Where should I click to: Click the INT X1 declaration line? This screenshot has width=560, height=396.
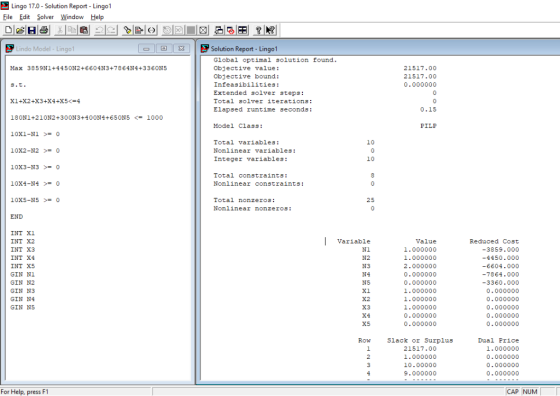[22, 233]
